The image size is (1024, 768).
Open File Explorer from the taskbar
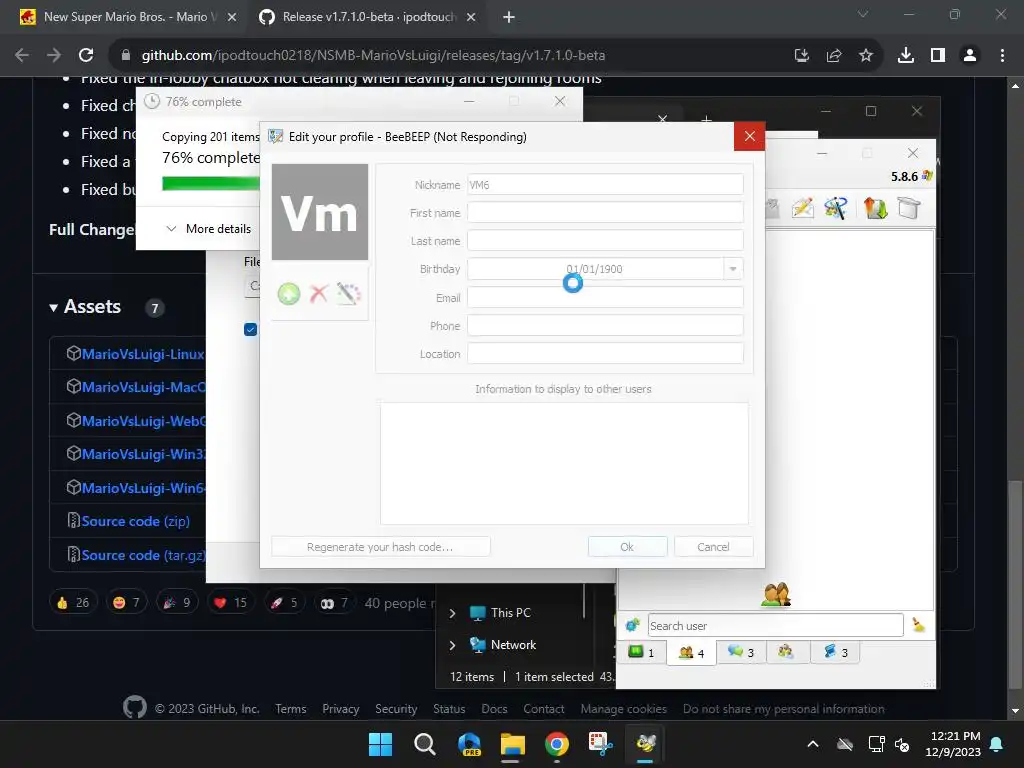tap(513, 744)
